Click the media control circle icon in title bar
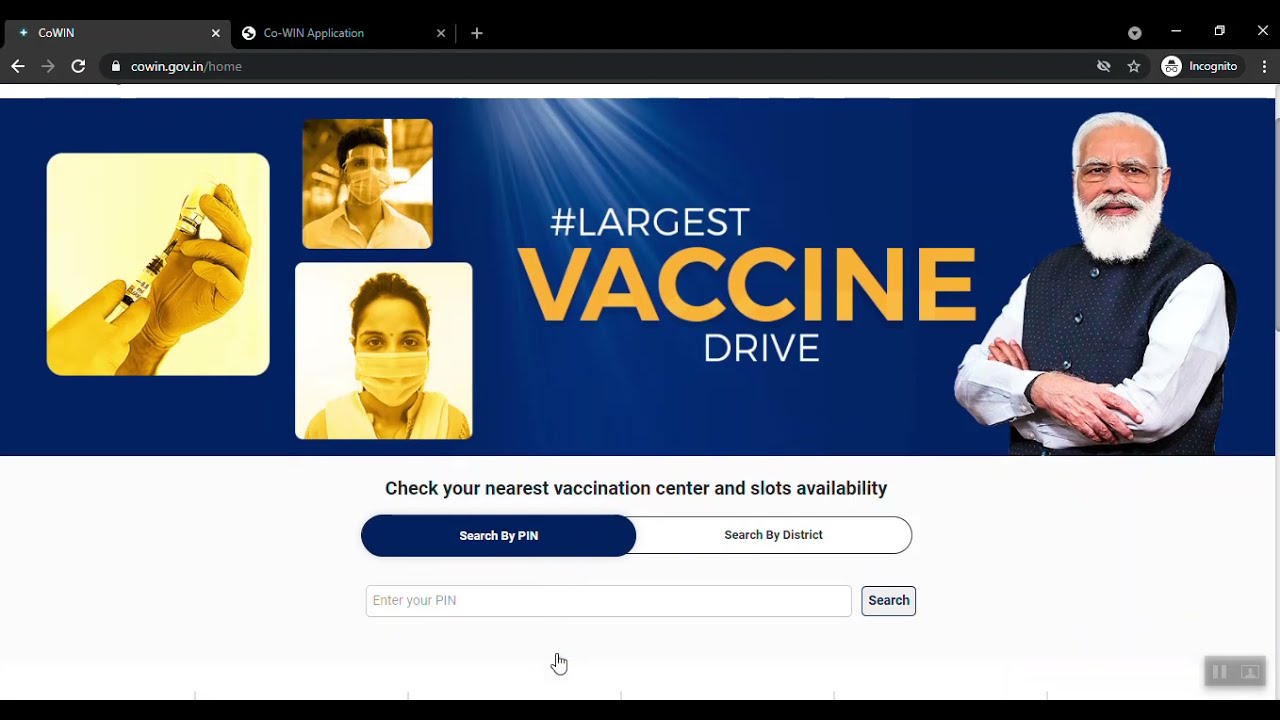Screen dimensions: 1280x720 pos(1135,33)
